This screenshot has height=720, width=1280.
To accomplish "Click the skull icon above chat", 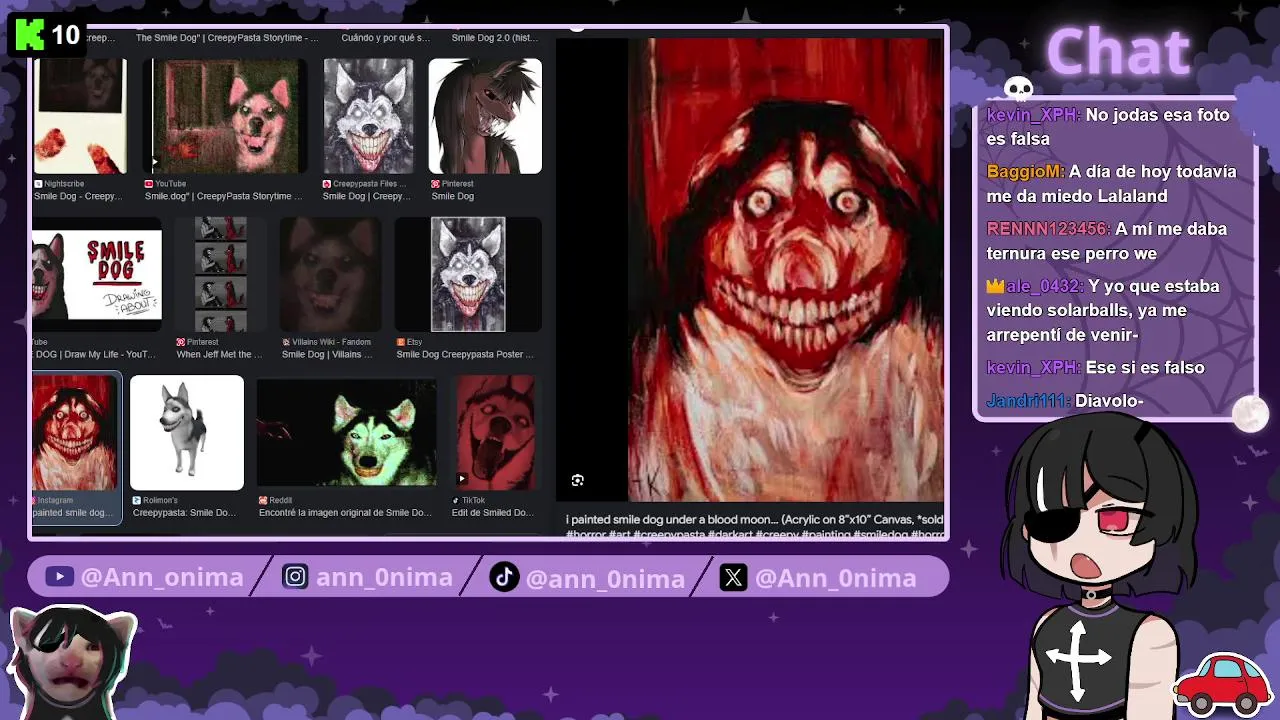I will (1018, 90).
